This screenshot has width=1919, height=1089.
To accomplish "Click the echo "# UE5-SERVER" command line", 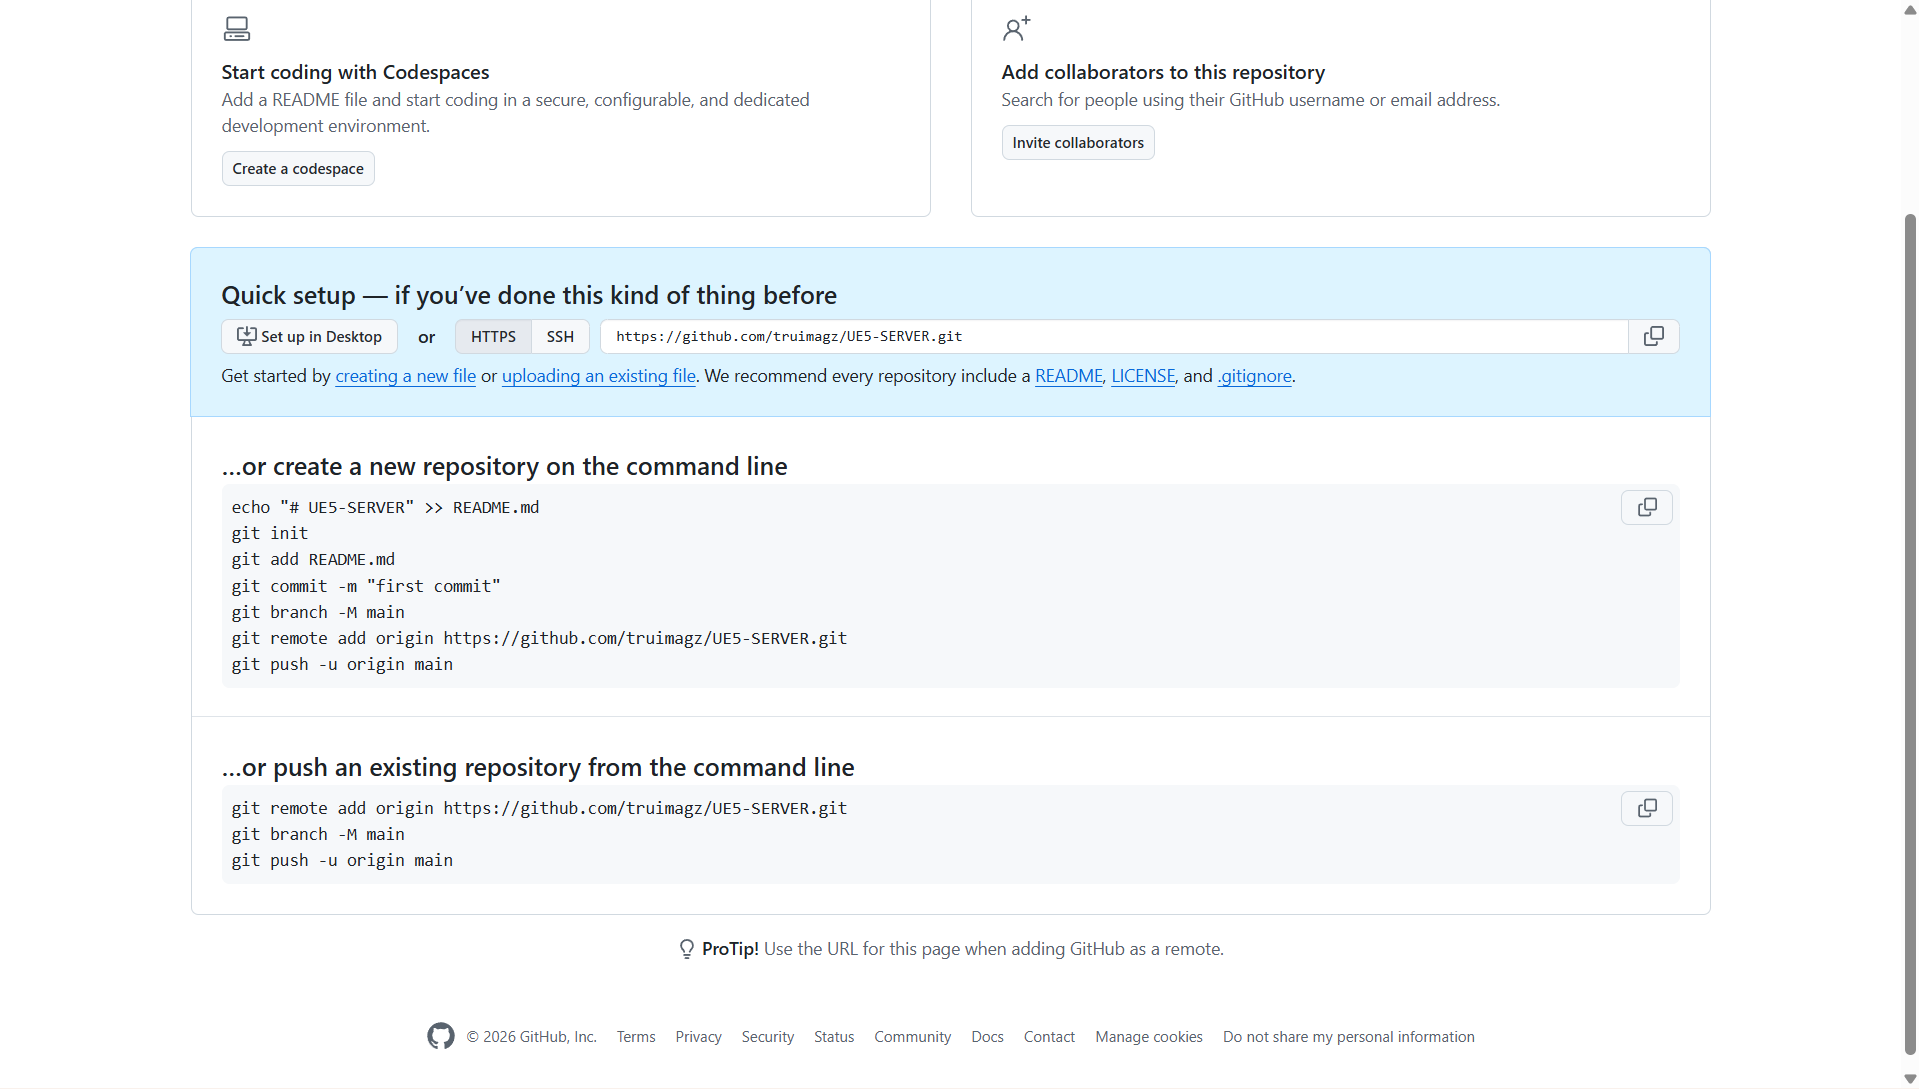I will [385, 508].
